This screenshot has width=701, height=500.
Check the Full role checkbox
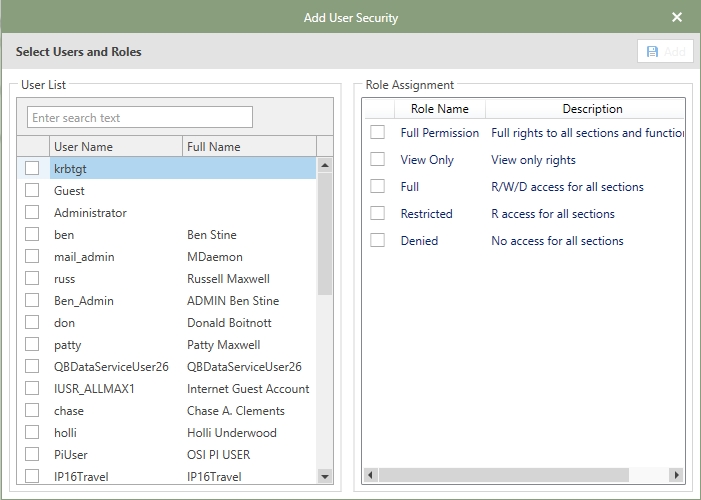coord(377,186)
